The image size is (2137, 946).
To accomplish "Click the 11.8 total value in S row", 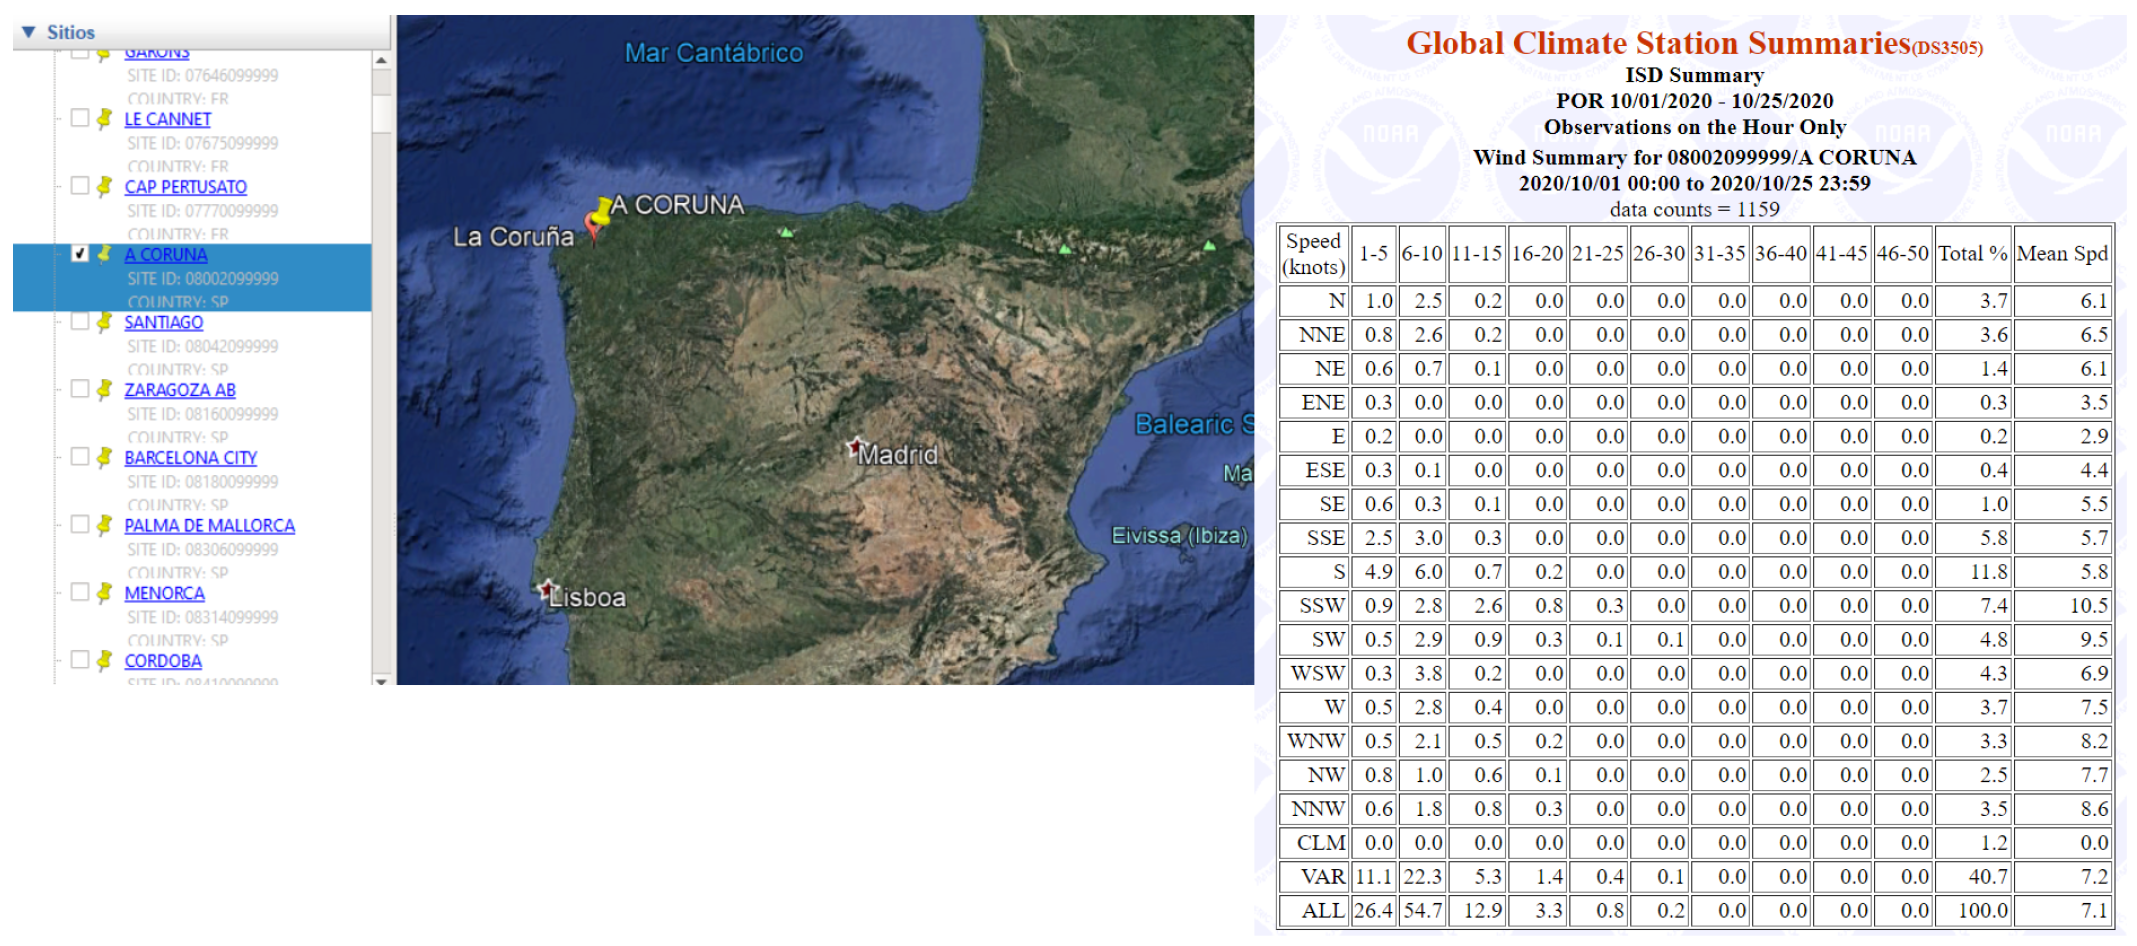I will (x=1972, y=572).
